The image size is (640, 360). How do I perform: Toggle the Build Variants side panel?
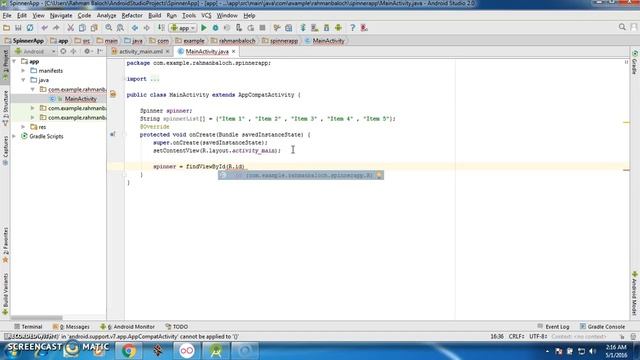tap(5, 294)
